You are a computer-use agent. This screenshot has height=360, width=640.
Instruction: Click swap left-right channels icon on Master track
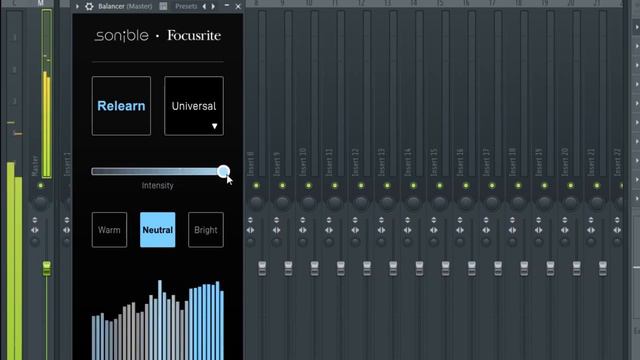(35, 230)
